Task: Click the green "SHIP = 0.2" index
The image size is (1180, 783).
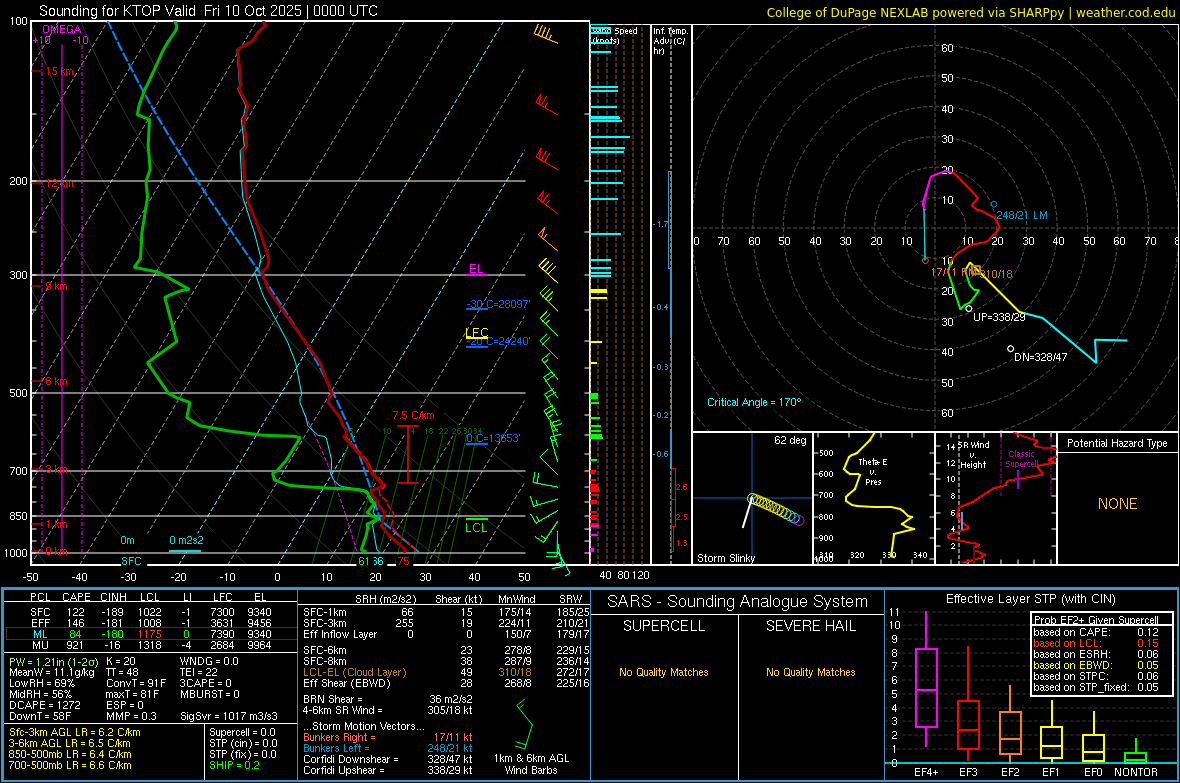Action: [x=234, y=765]
